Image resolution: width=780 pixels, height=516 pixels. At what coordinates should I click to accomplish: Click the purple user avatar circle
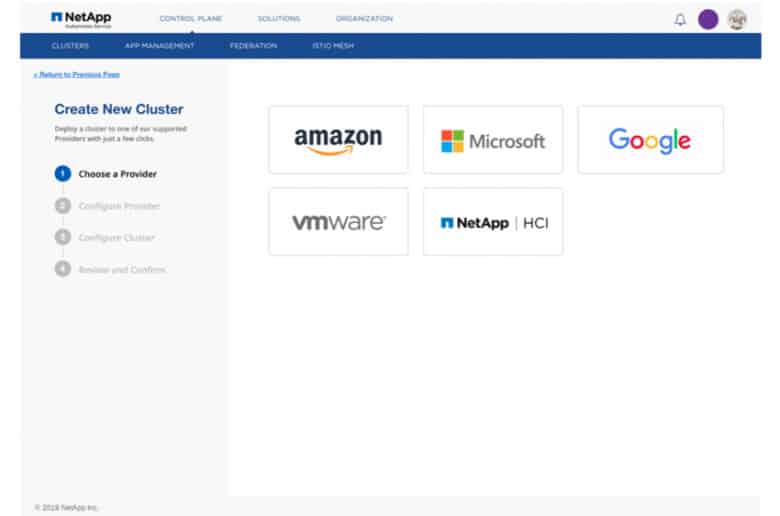(708, 19)
